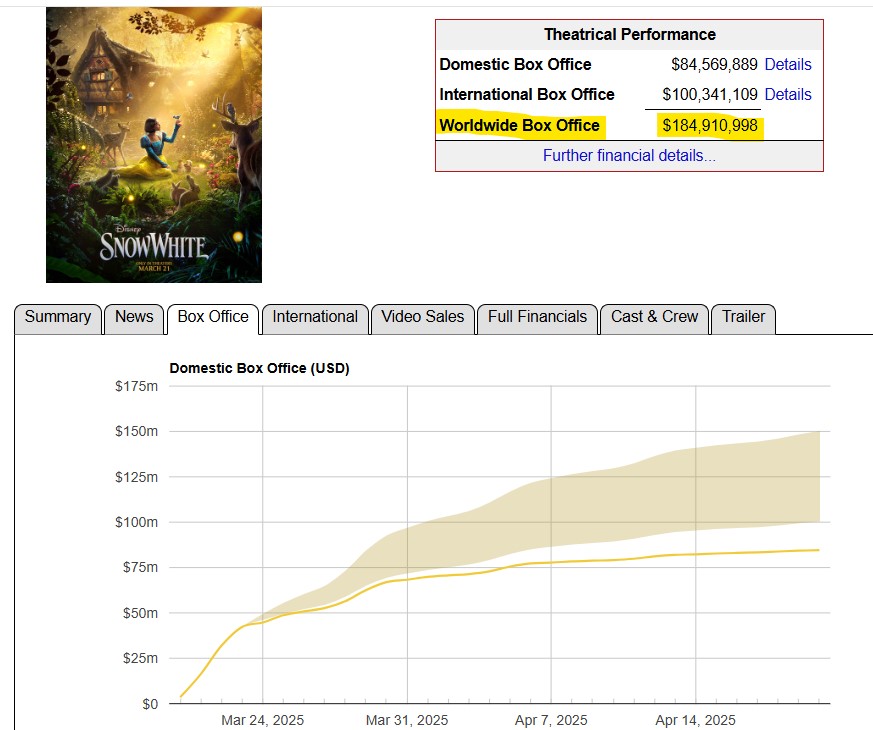
Task: Click the Snow White movie poster
Action: 154,145
